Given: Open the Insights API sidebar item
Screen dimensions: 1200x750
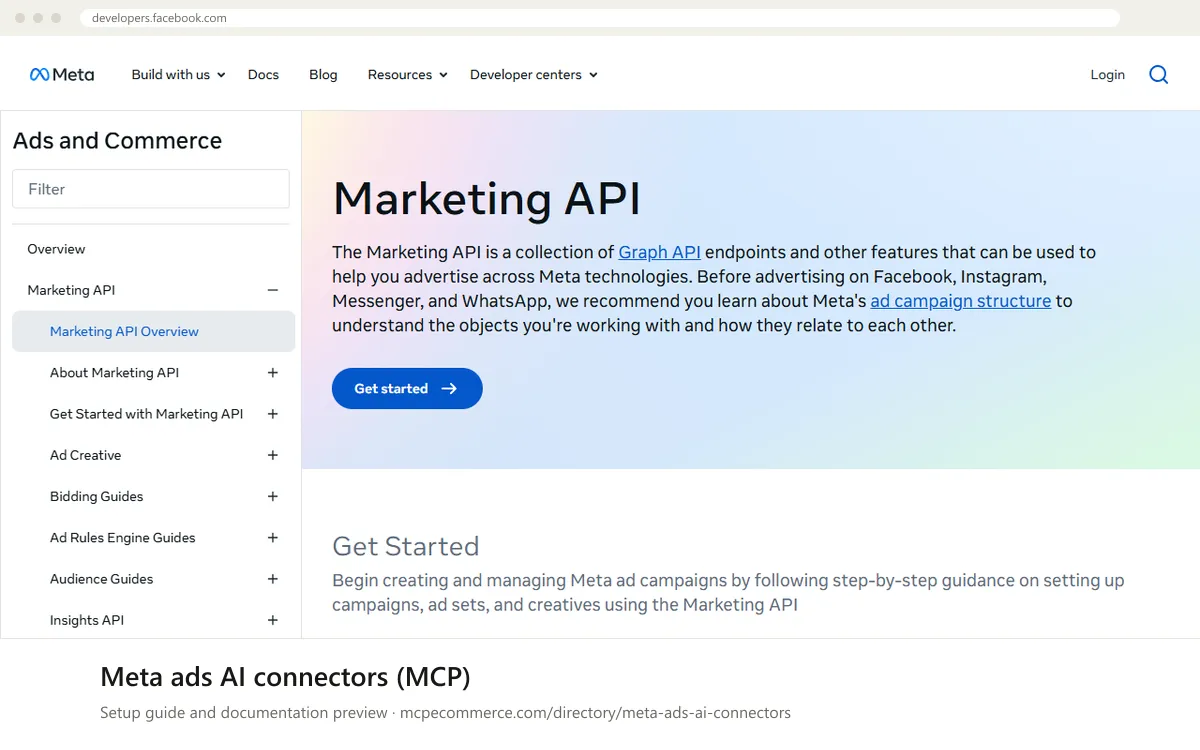Looking at the screenshot, I should 87,620.
